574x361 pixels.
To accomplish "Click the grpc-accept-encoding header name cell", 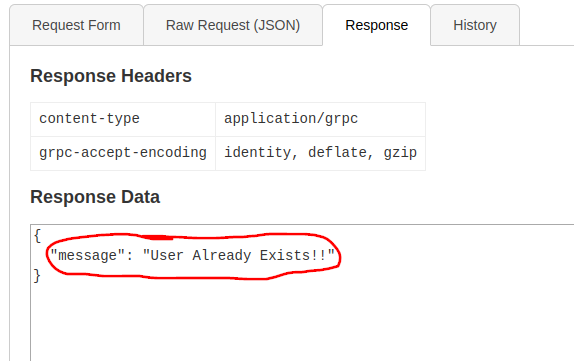I will pos(123,153).
